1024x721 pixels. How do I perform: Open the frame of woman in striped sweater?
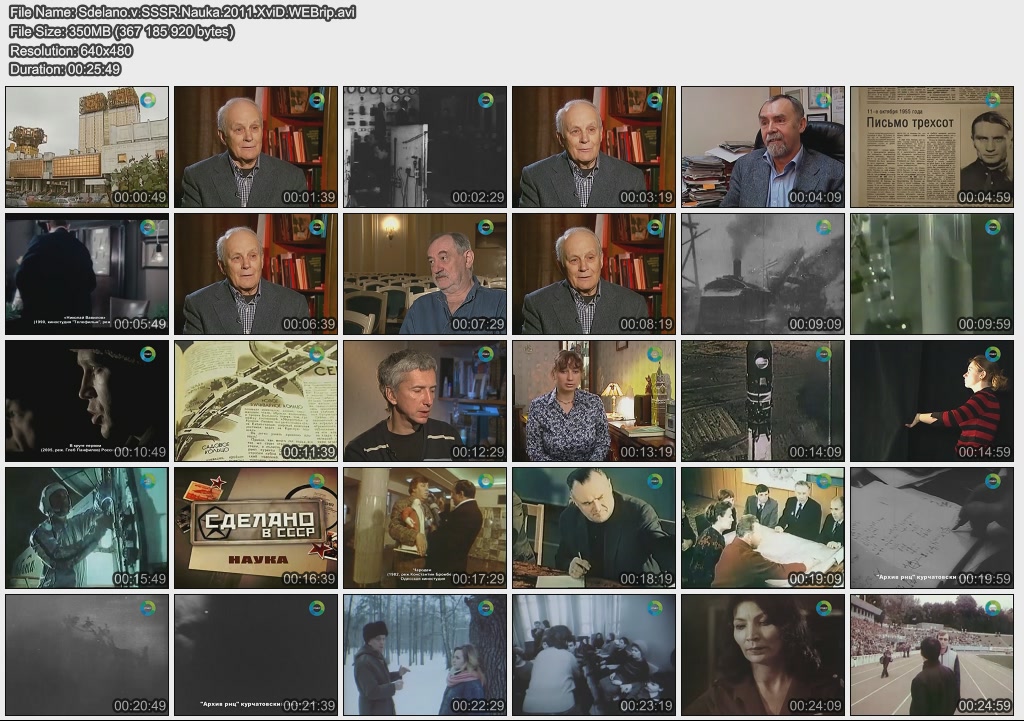point(932,401)
